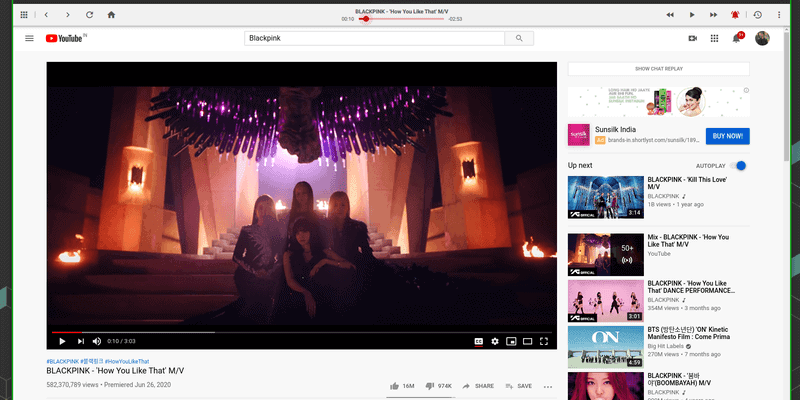
Task: Open the three-dot menu in top toolbar
Action: coord(779,15)
